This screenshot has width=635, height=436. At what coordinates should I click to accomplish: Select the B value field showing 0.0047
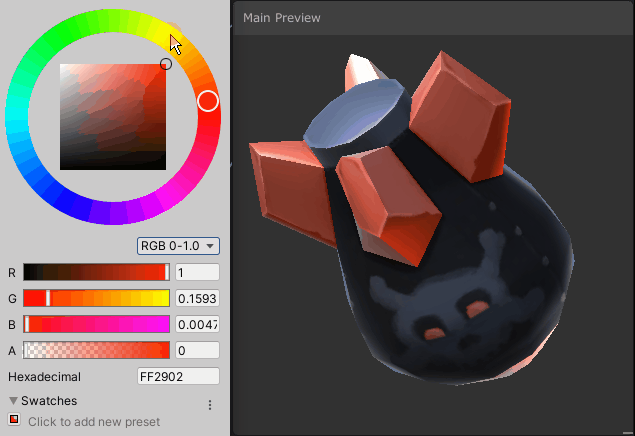tap(196, 325)
